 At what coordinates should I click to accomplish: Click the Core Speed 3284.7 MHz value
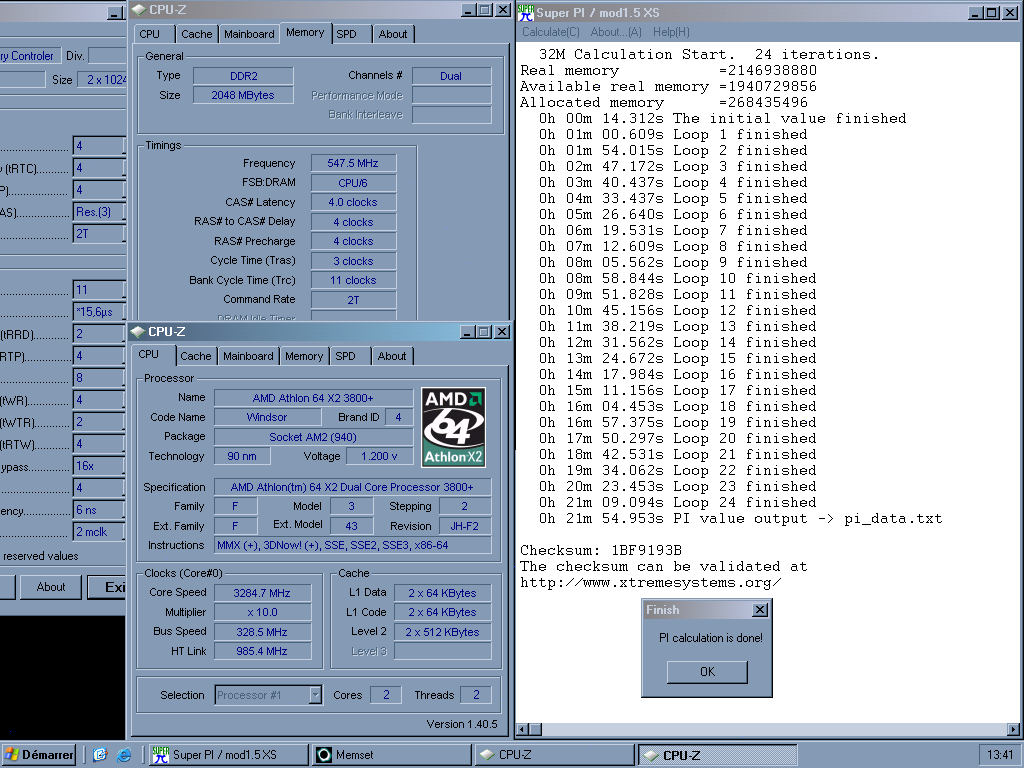[x=262, y=593]
